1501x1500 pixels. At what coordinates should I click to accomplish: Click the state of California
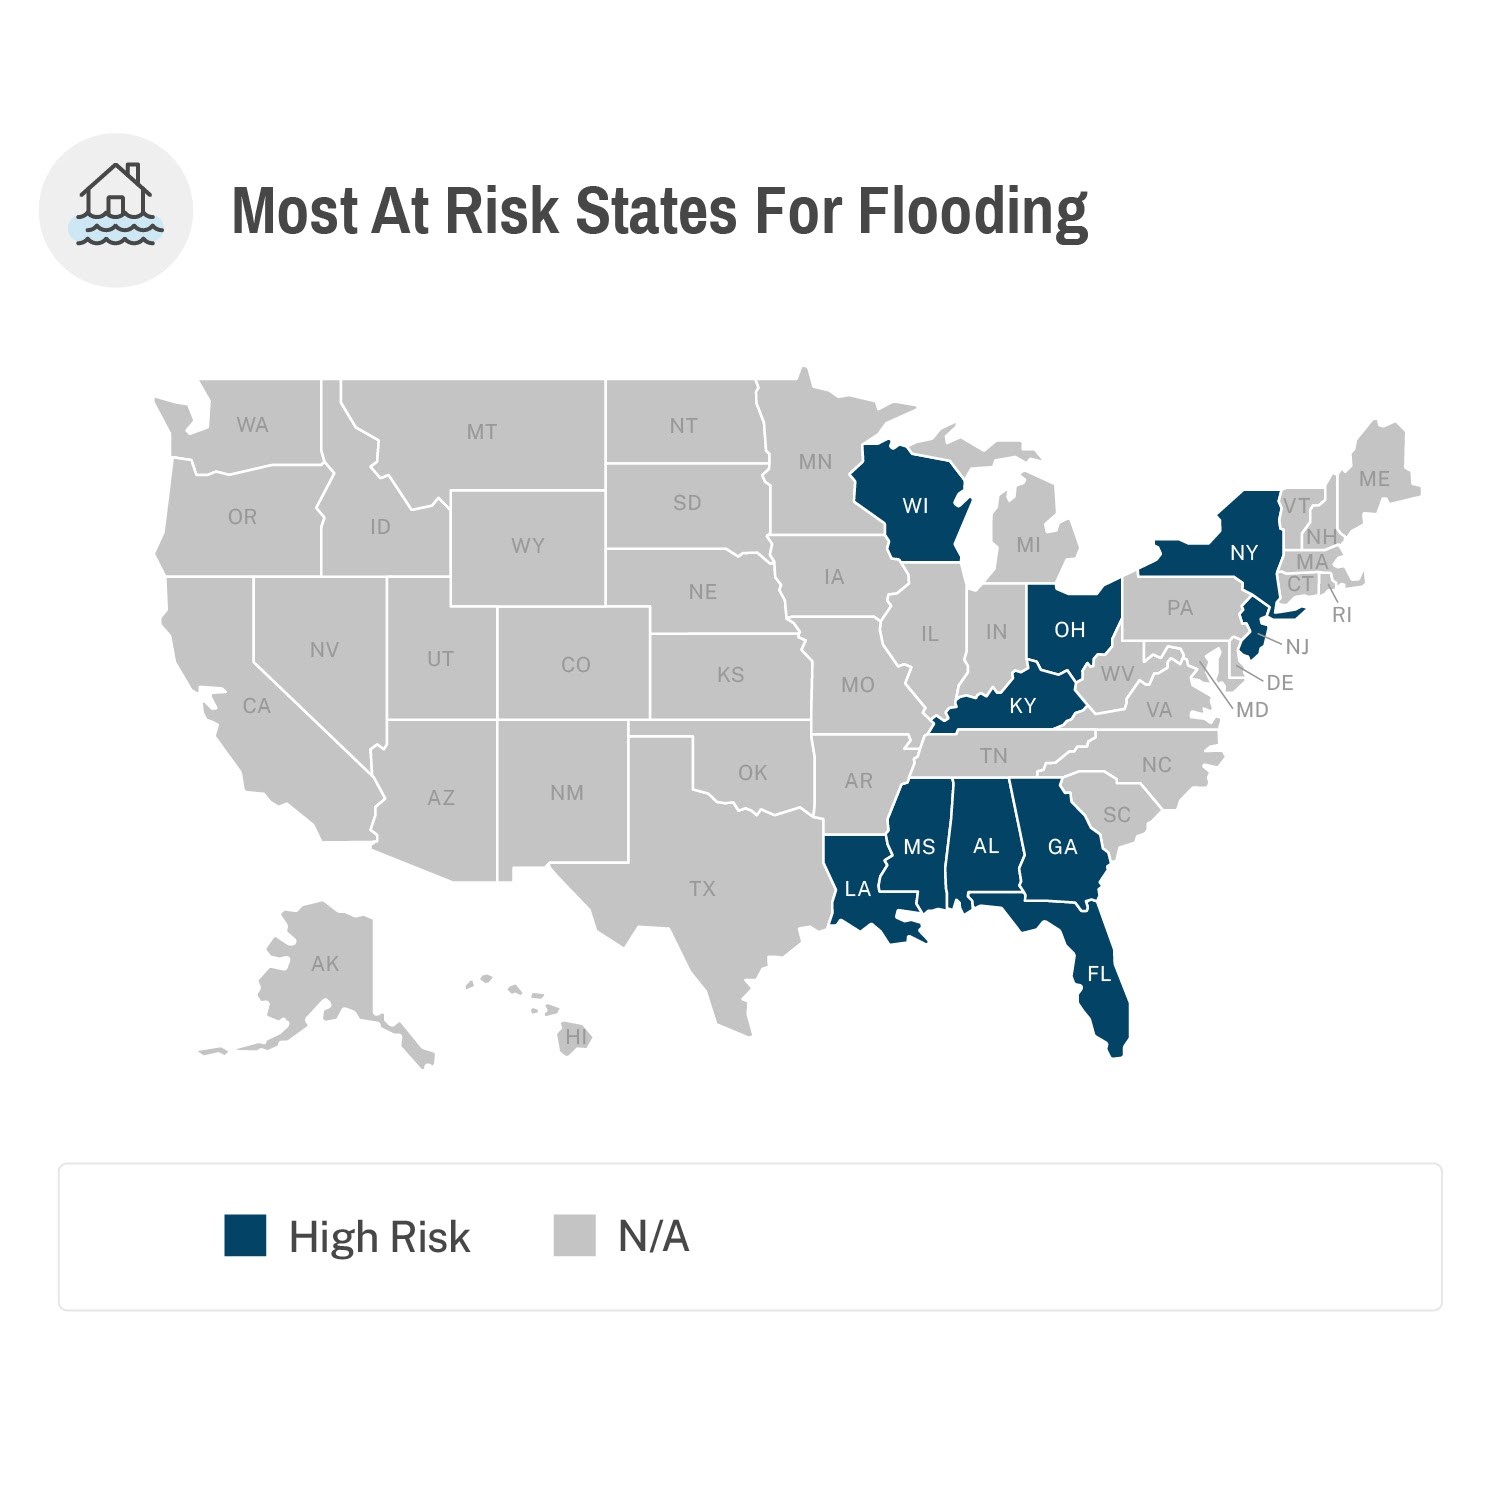click(256, 706)
